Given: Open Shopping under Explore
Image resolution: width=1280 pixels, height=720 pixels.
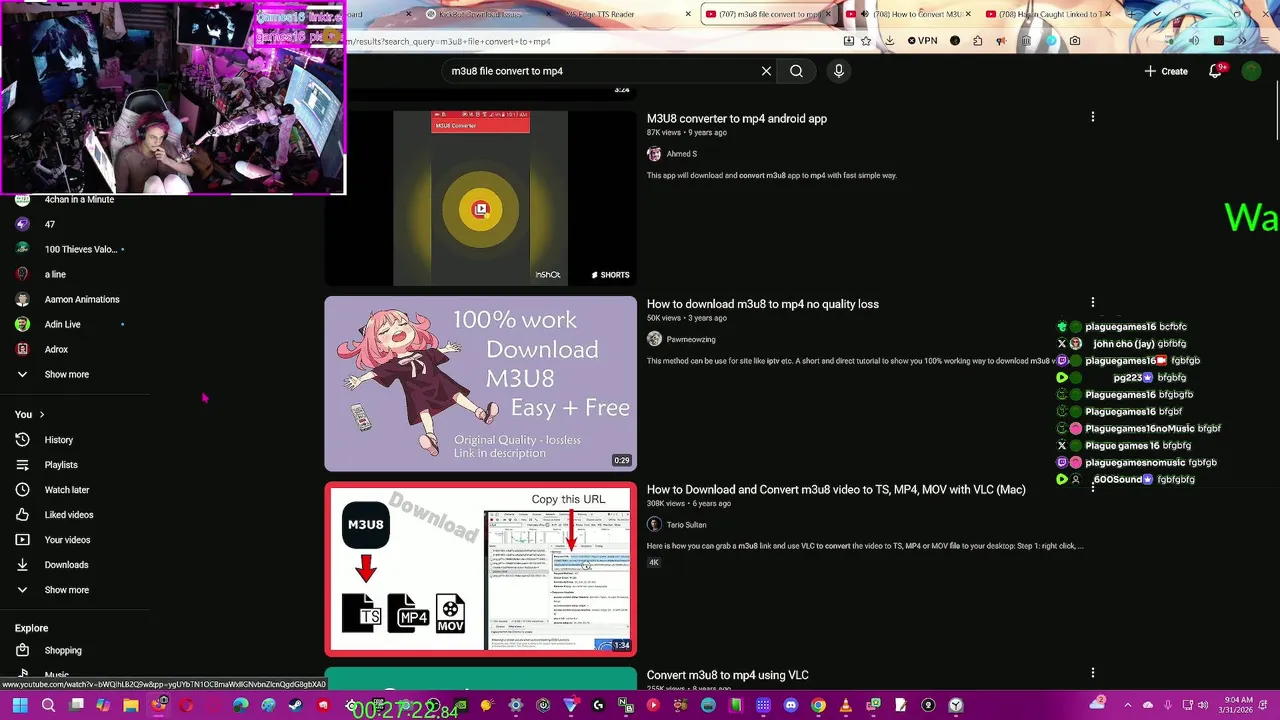Looking at the screenshot, I should coord(62,650).
